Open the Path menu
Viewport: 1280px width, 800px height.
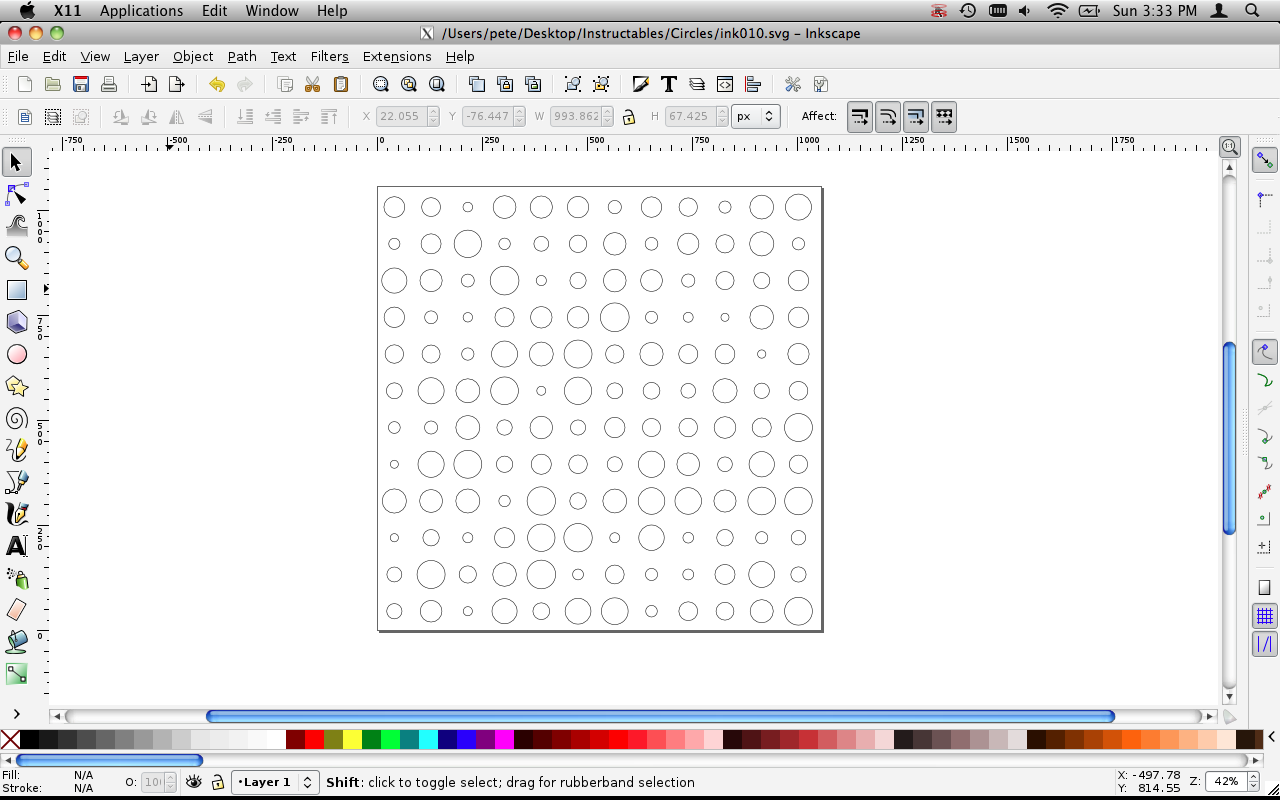point(242,57)
